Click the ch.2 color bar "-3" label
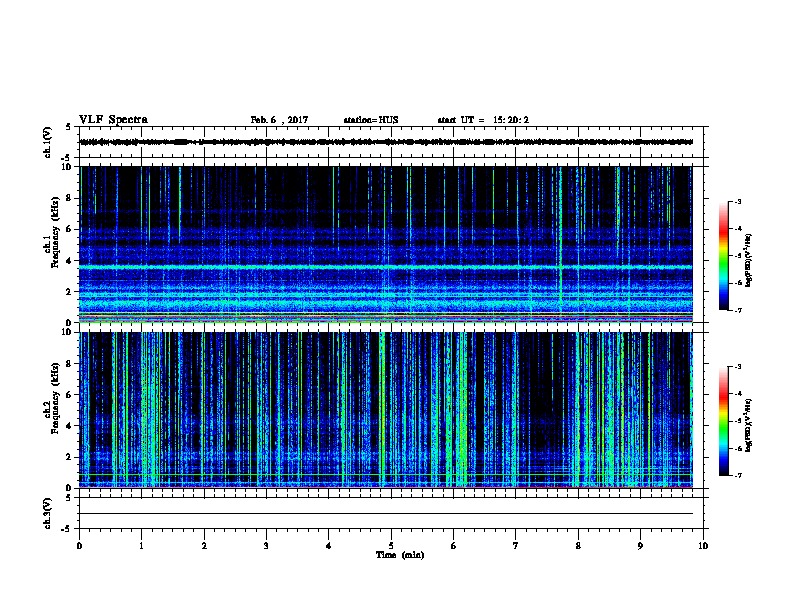792x612 pixels. tap(737, 367)
